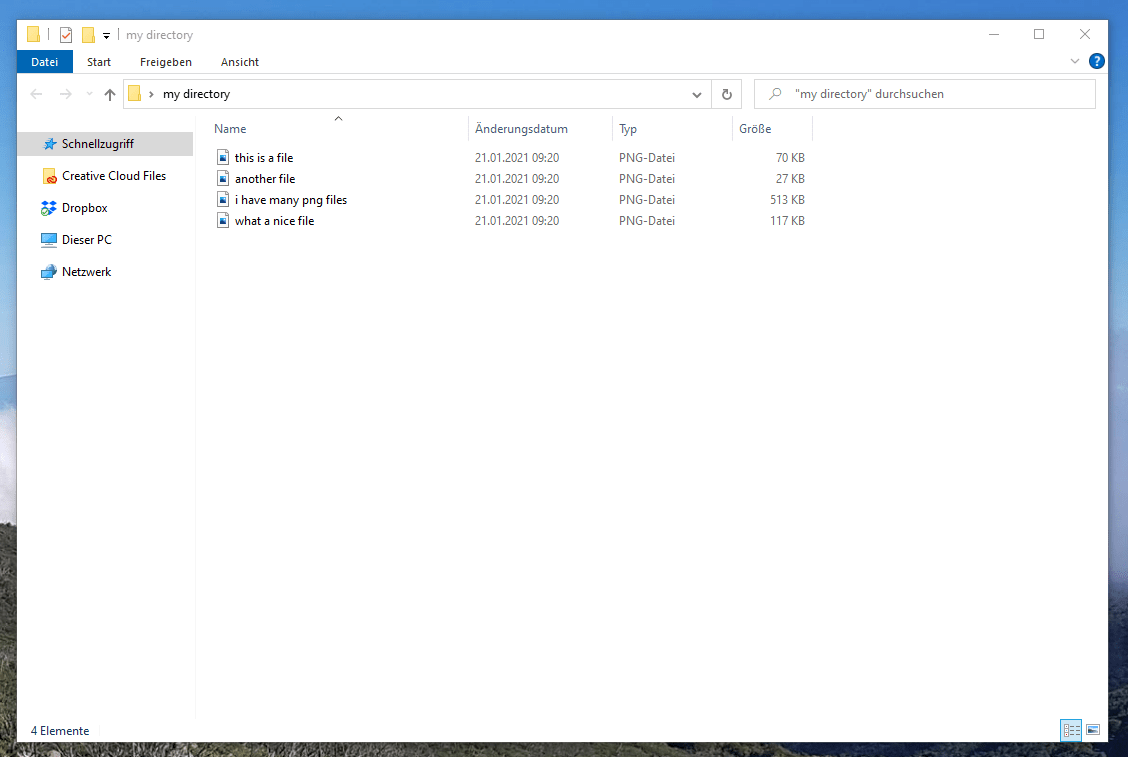The height and width of the screenshot is (757, 1128).
Task: Open the Windows Explorer help icon
Action: 1096,61
